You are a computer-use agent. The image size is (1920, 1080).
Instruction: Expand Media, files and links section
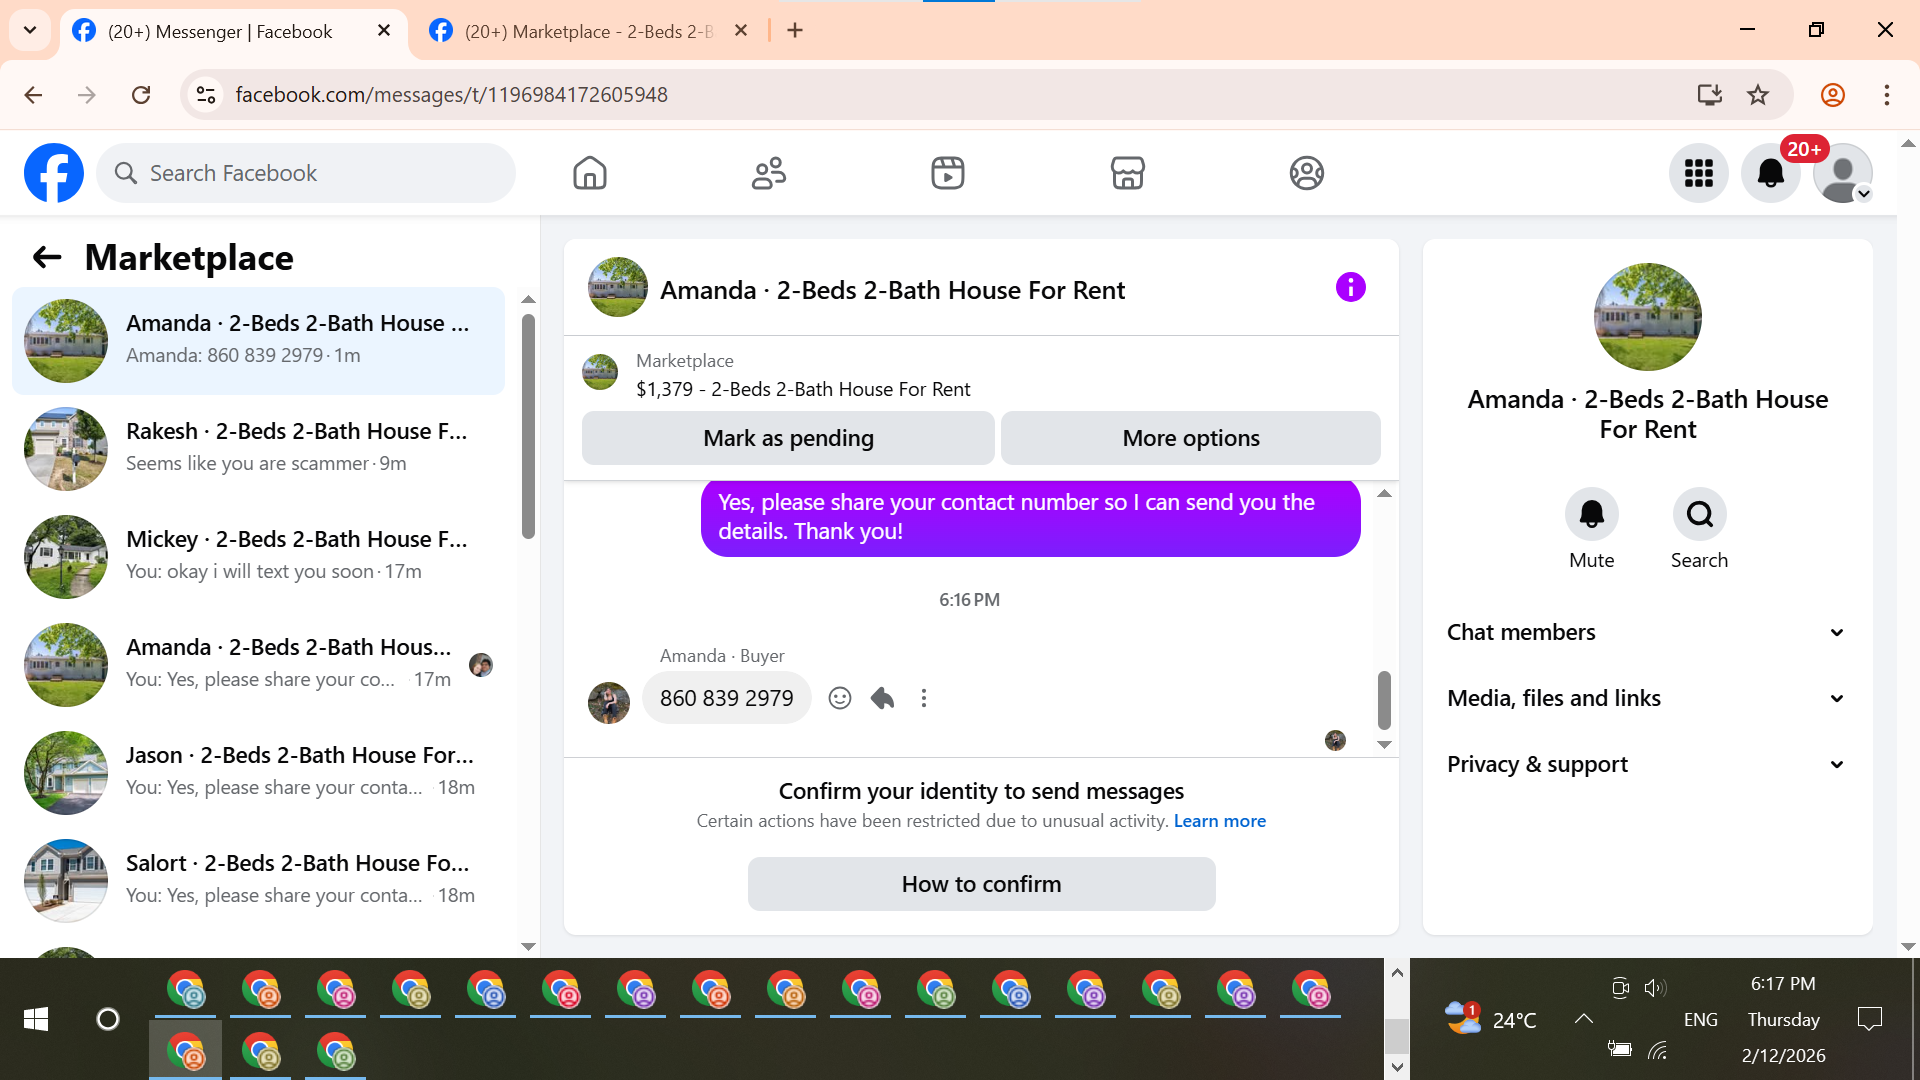[1647, 698]
